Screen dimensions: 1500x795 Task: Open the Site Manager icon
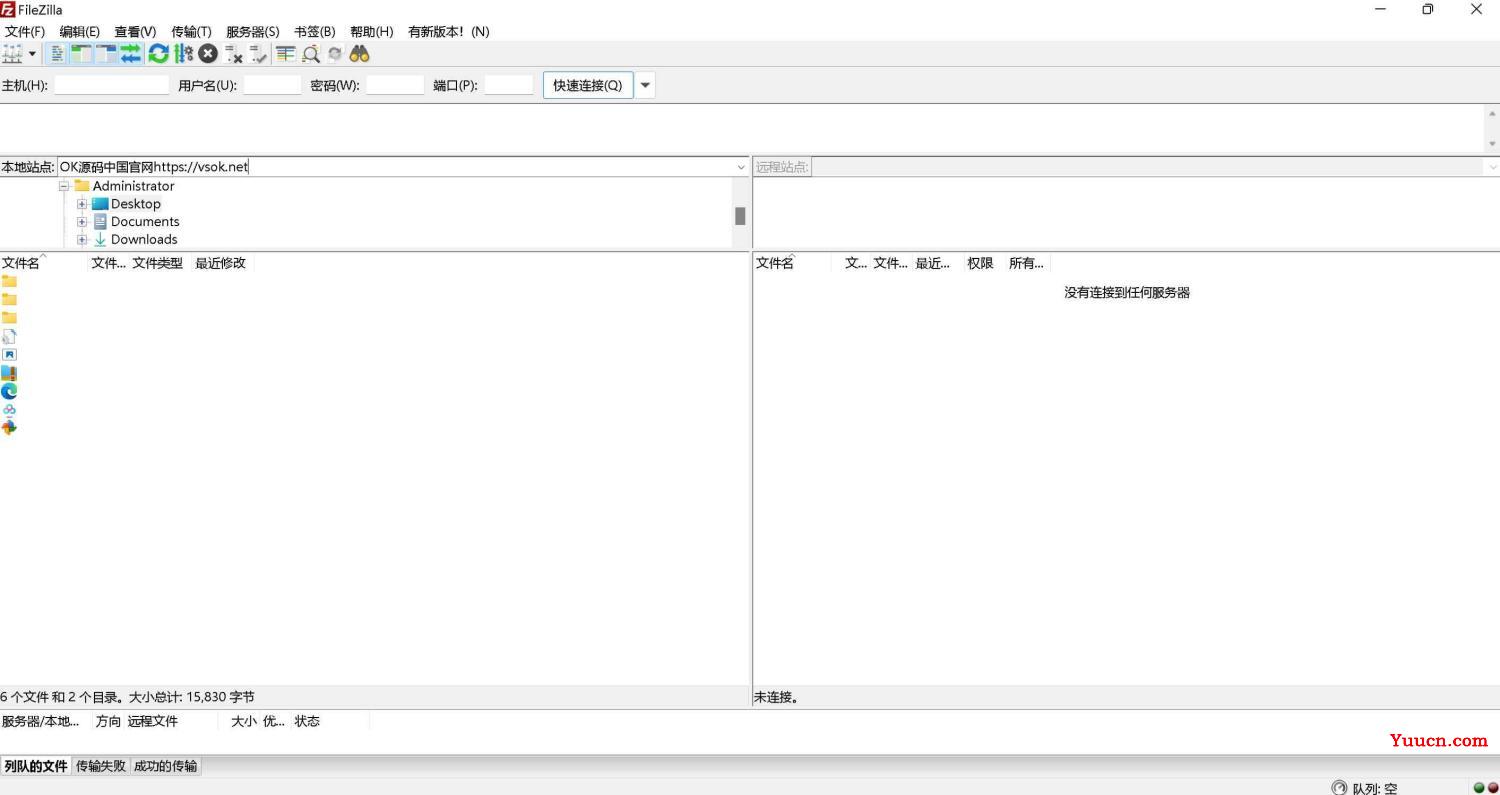click(12, 54)
